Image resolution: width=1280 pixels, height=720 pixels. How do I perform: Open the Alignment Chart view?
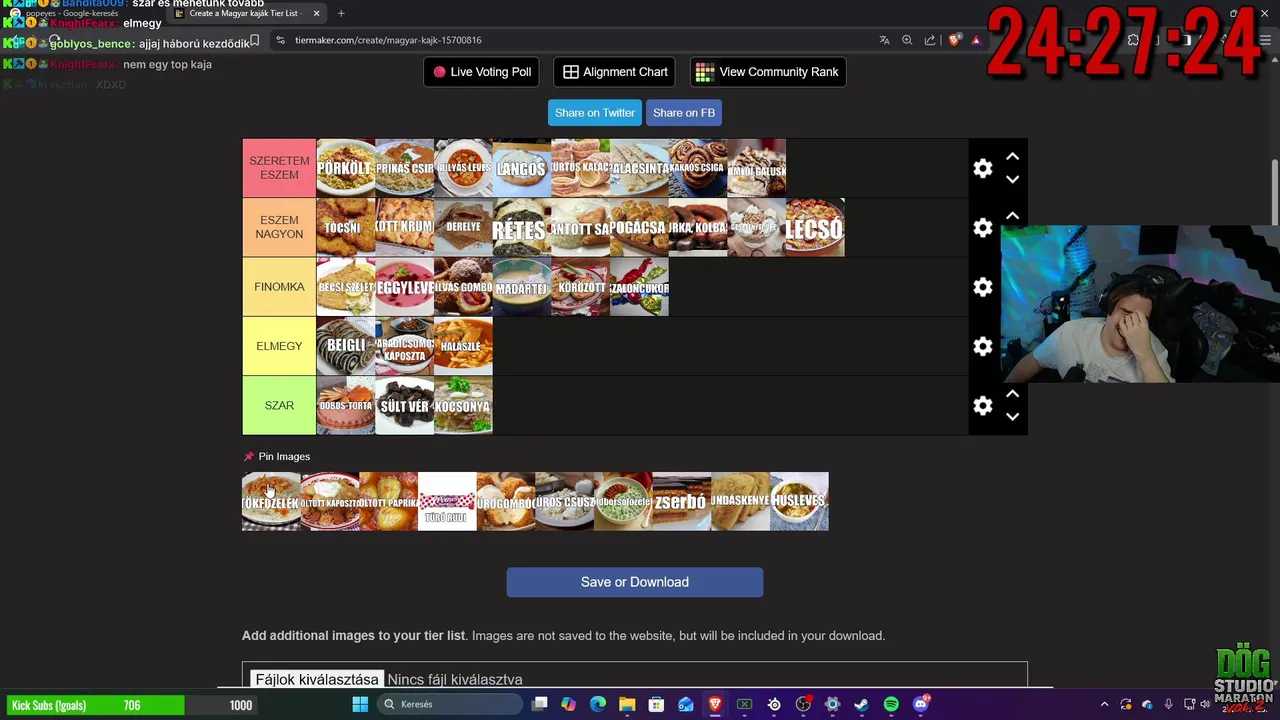tap(615, 72)
